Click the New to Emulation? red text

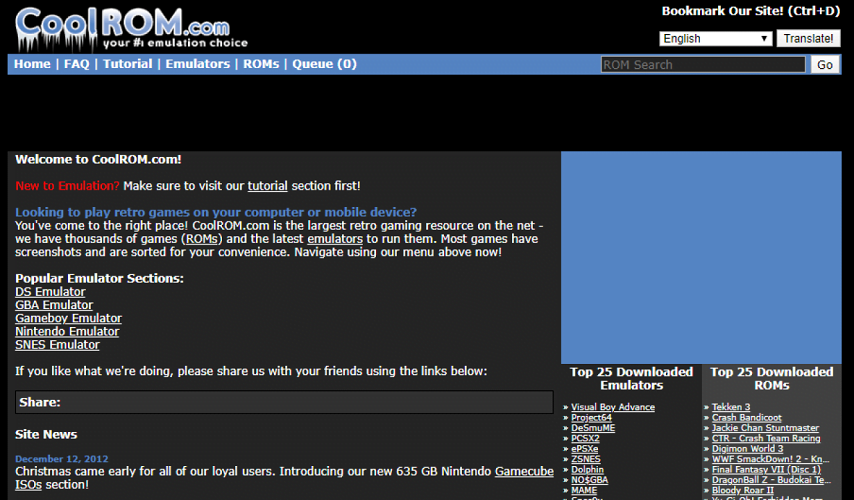[x=67, y=186]
